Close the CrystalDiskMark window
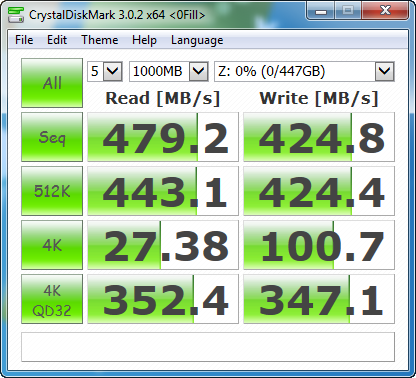416x378 pixels. pos(385,11)
